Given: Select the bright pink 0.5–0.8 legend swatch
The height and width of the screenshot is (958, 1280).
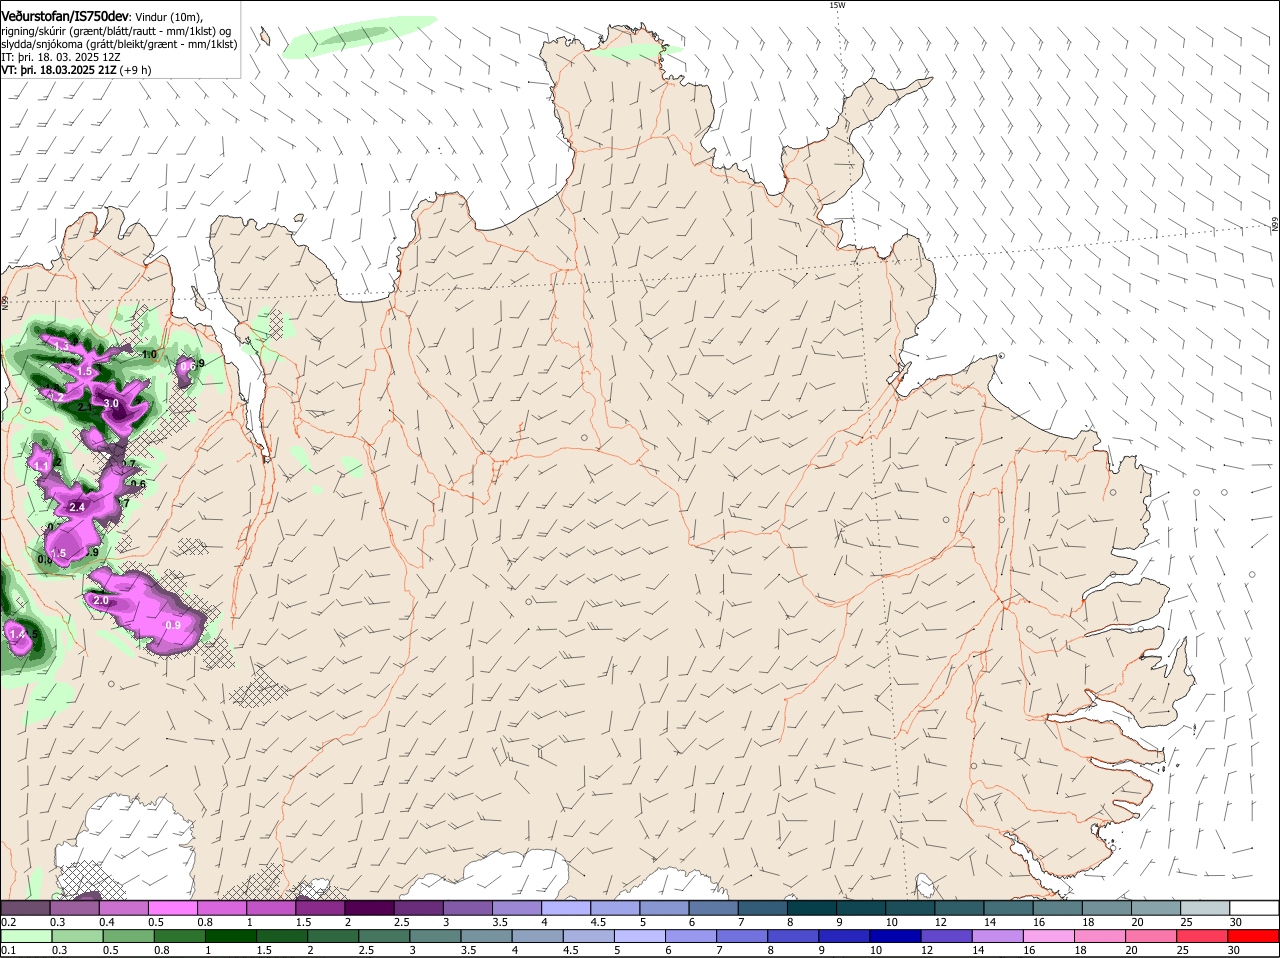Looking at the screenshot, I should pyautogui.click(x=172, y=907).
